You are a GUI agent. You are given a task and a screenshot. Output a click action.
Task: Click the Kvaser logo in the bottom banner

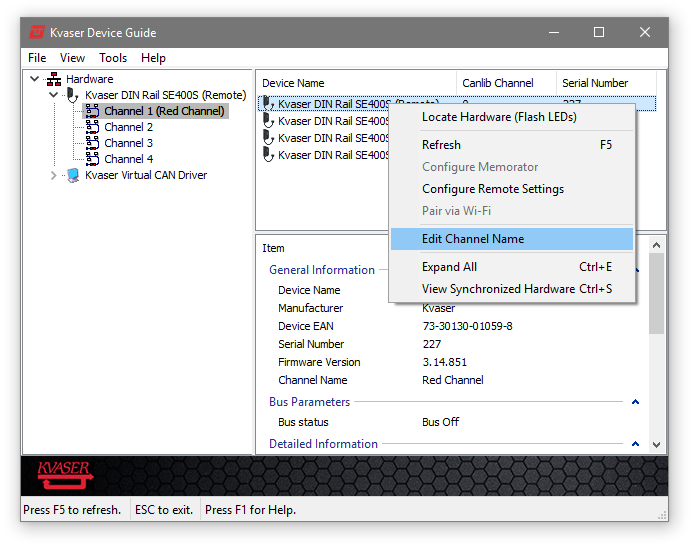click(65, 475)
